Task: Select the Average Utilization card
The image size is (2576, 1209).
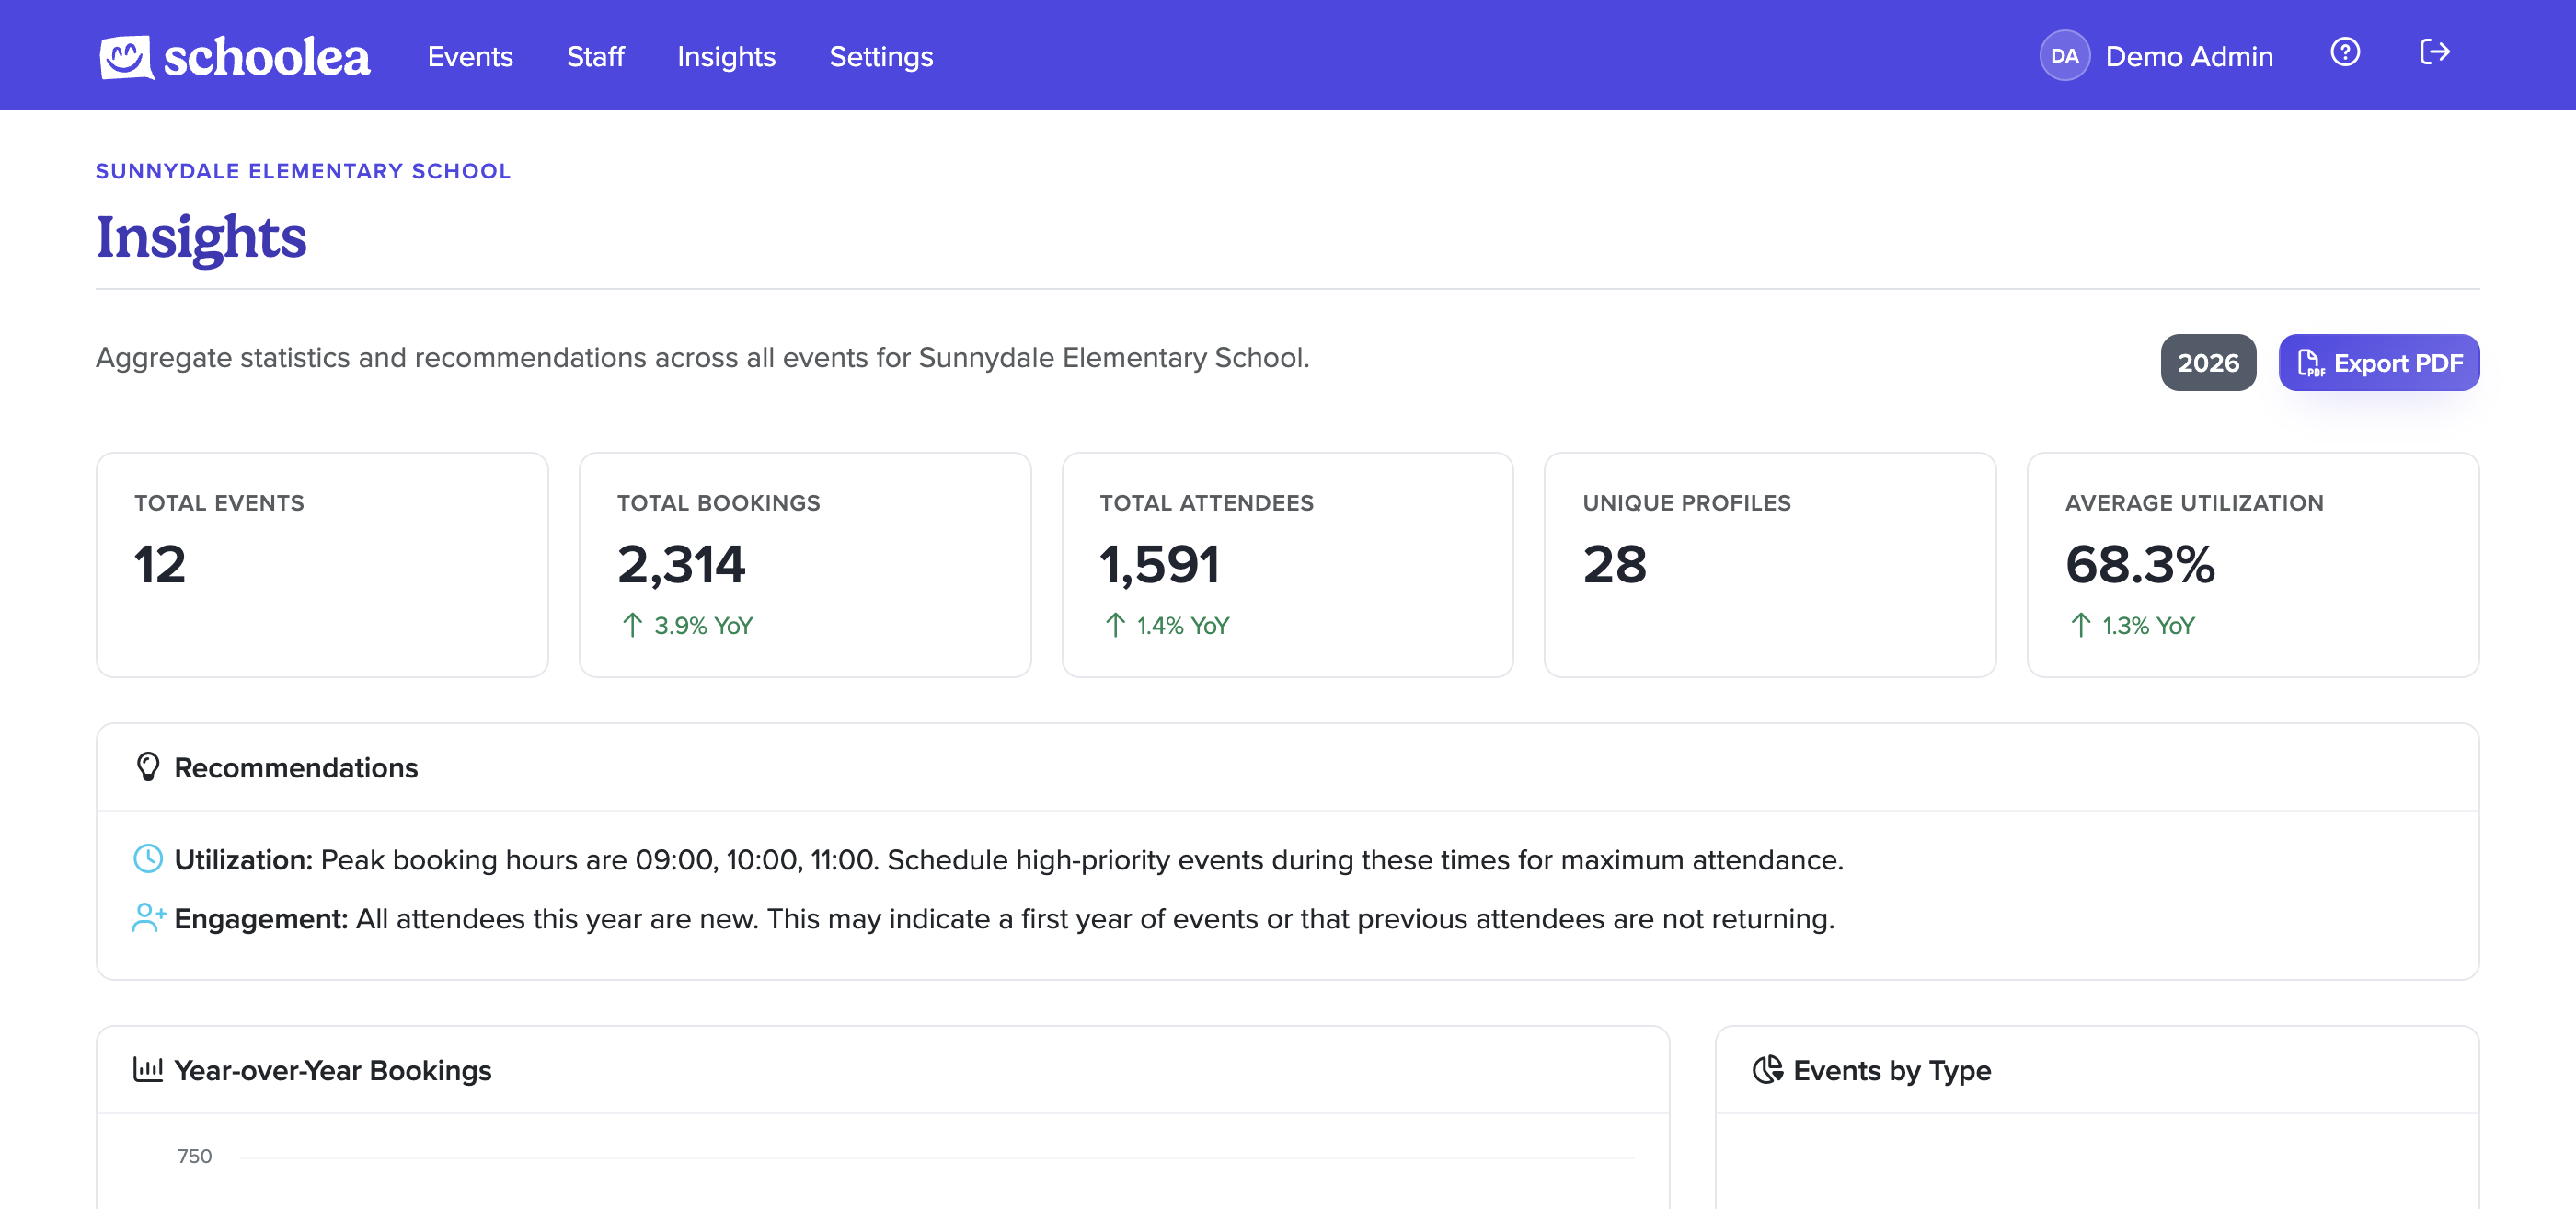Action: pyautogui.click(x=2253, y=565)
